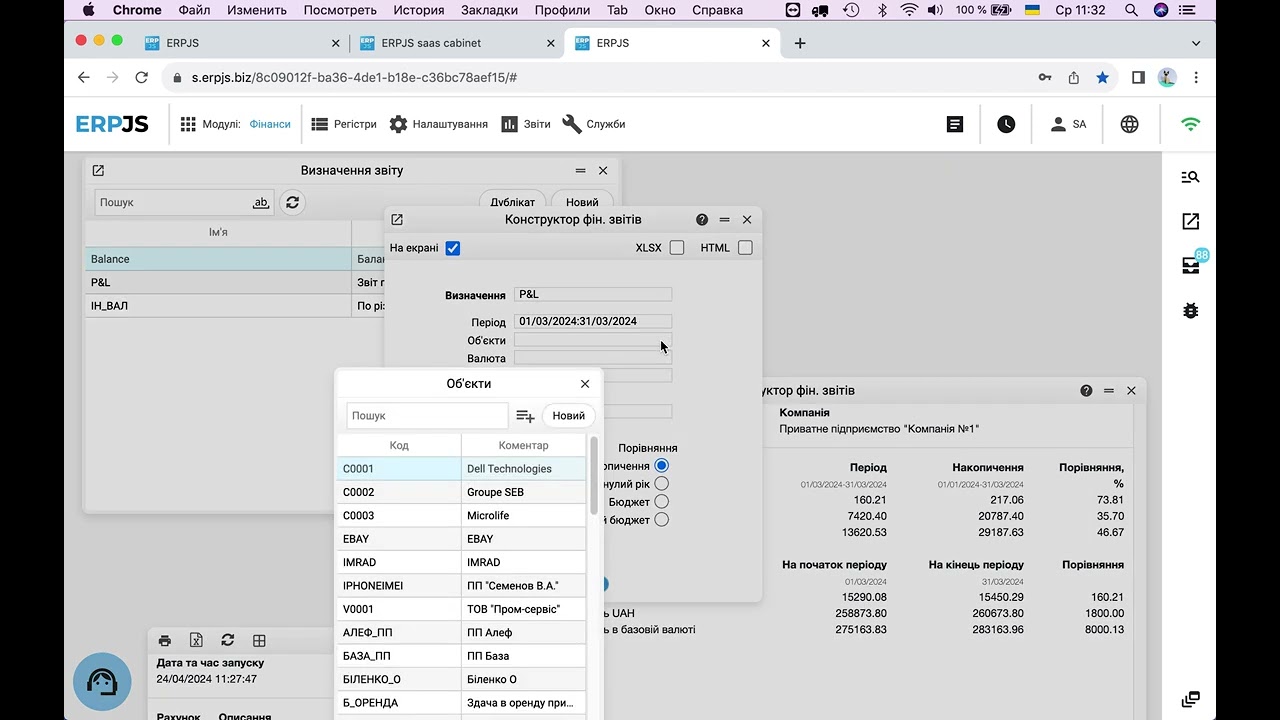Open the Служби menu
Image resolution: width=1280 pixels, height=720 pixels.
[594, 124]
